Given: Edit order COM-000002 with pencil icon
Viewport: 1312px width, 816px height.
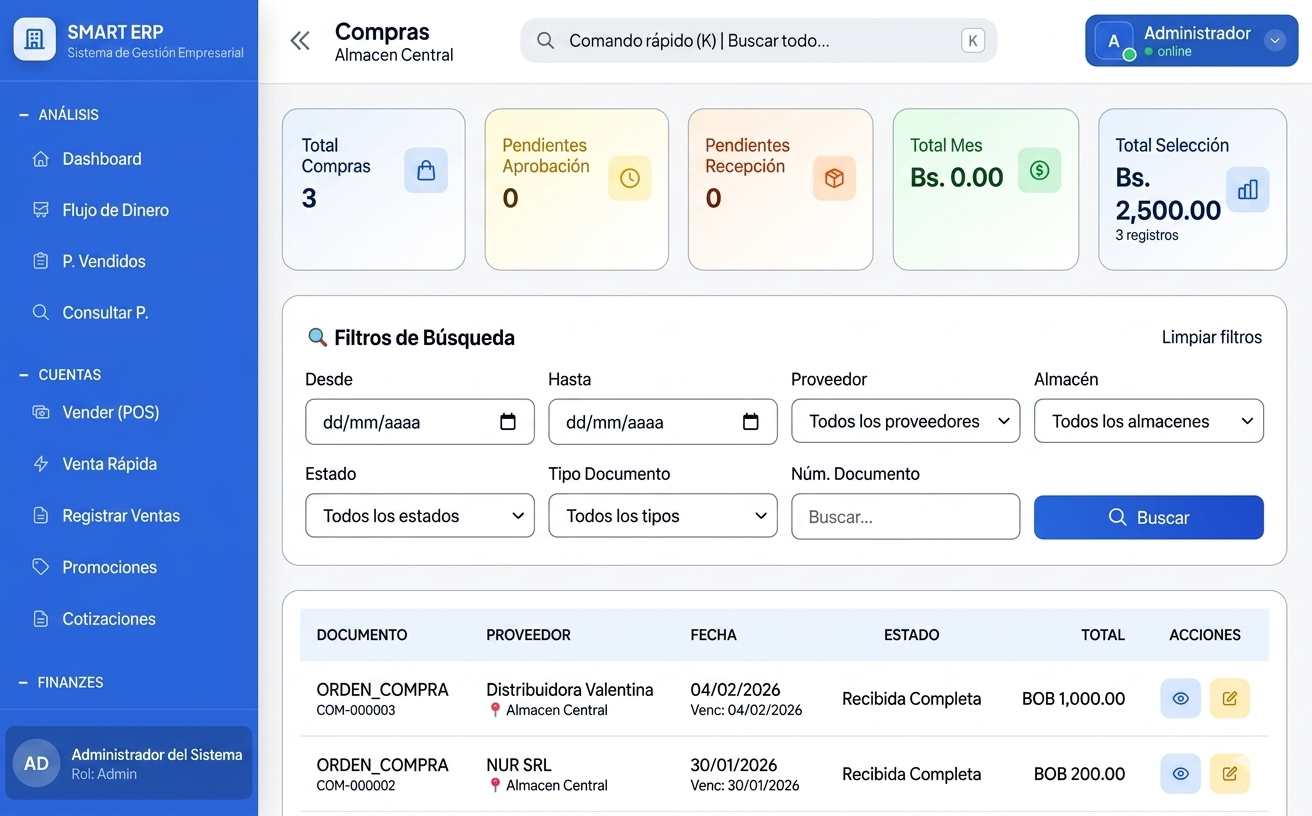Looking at the screenshot, I should coord(1230,773).
